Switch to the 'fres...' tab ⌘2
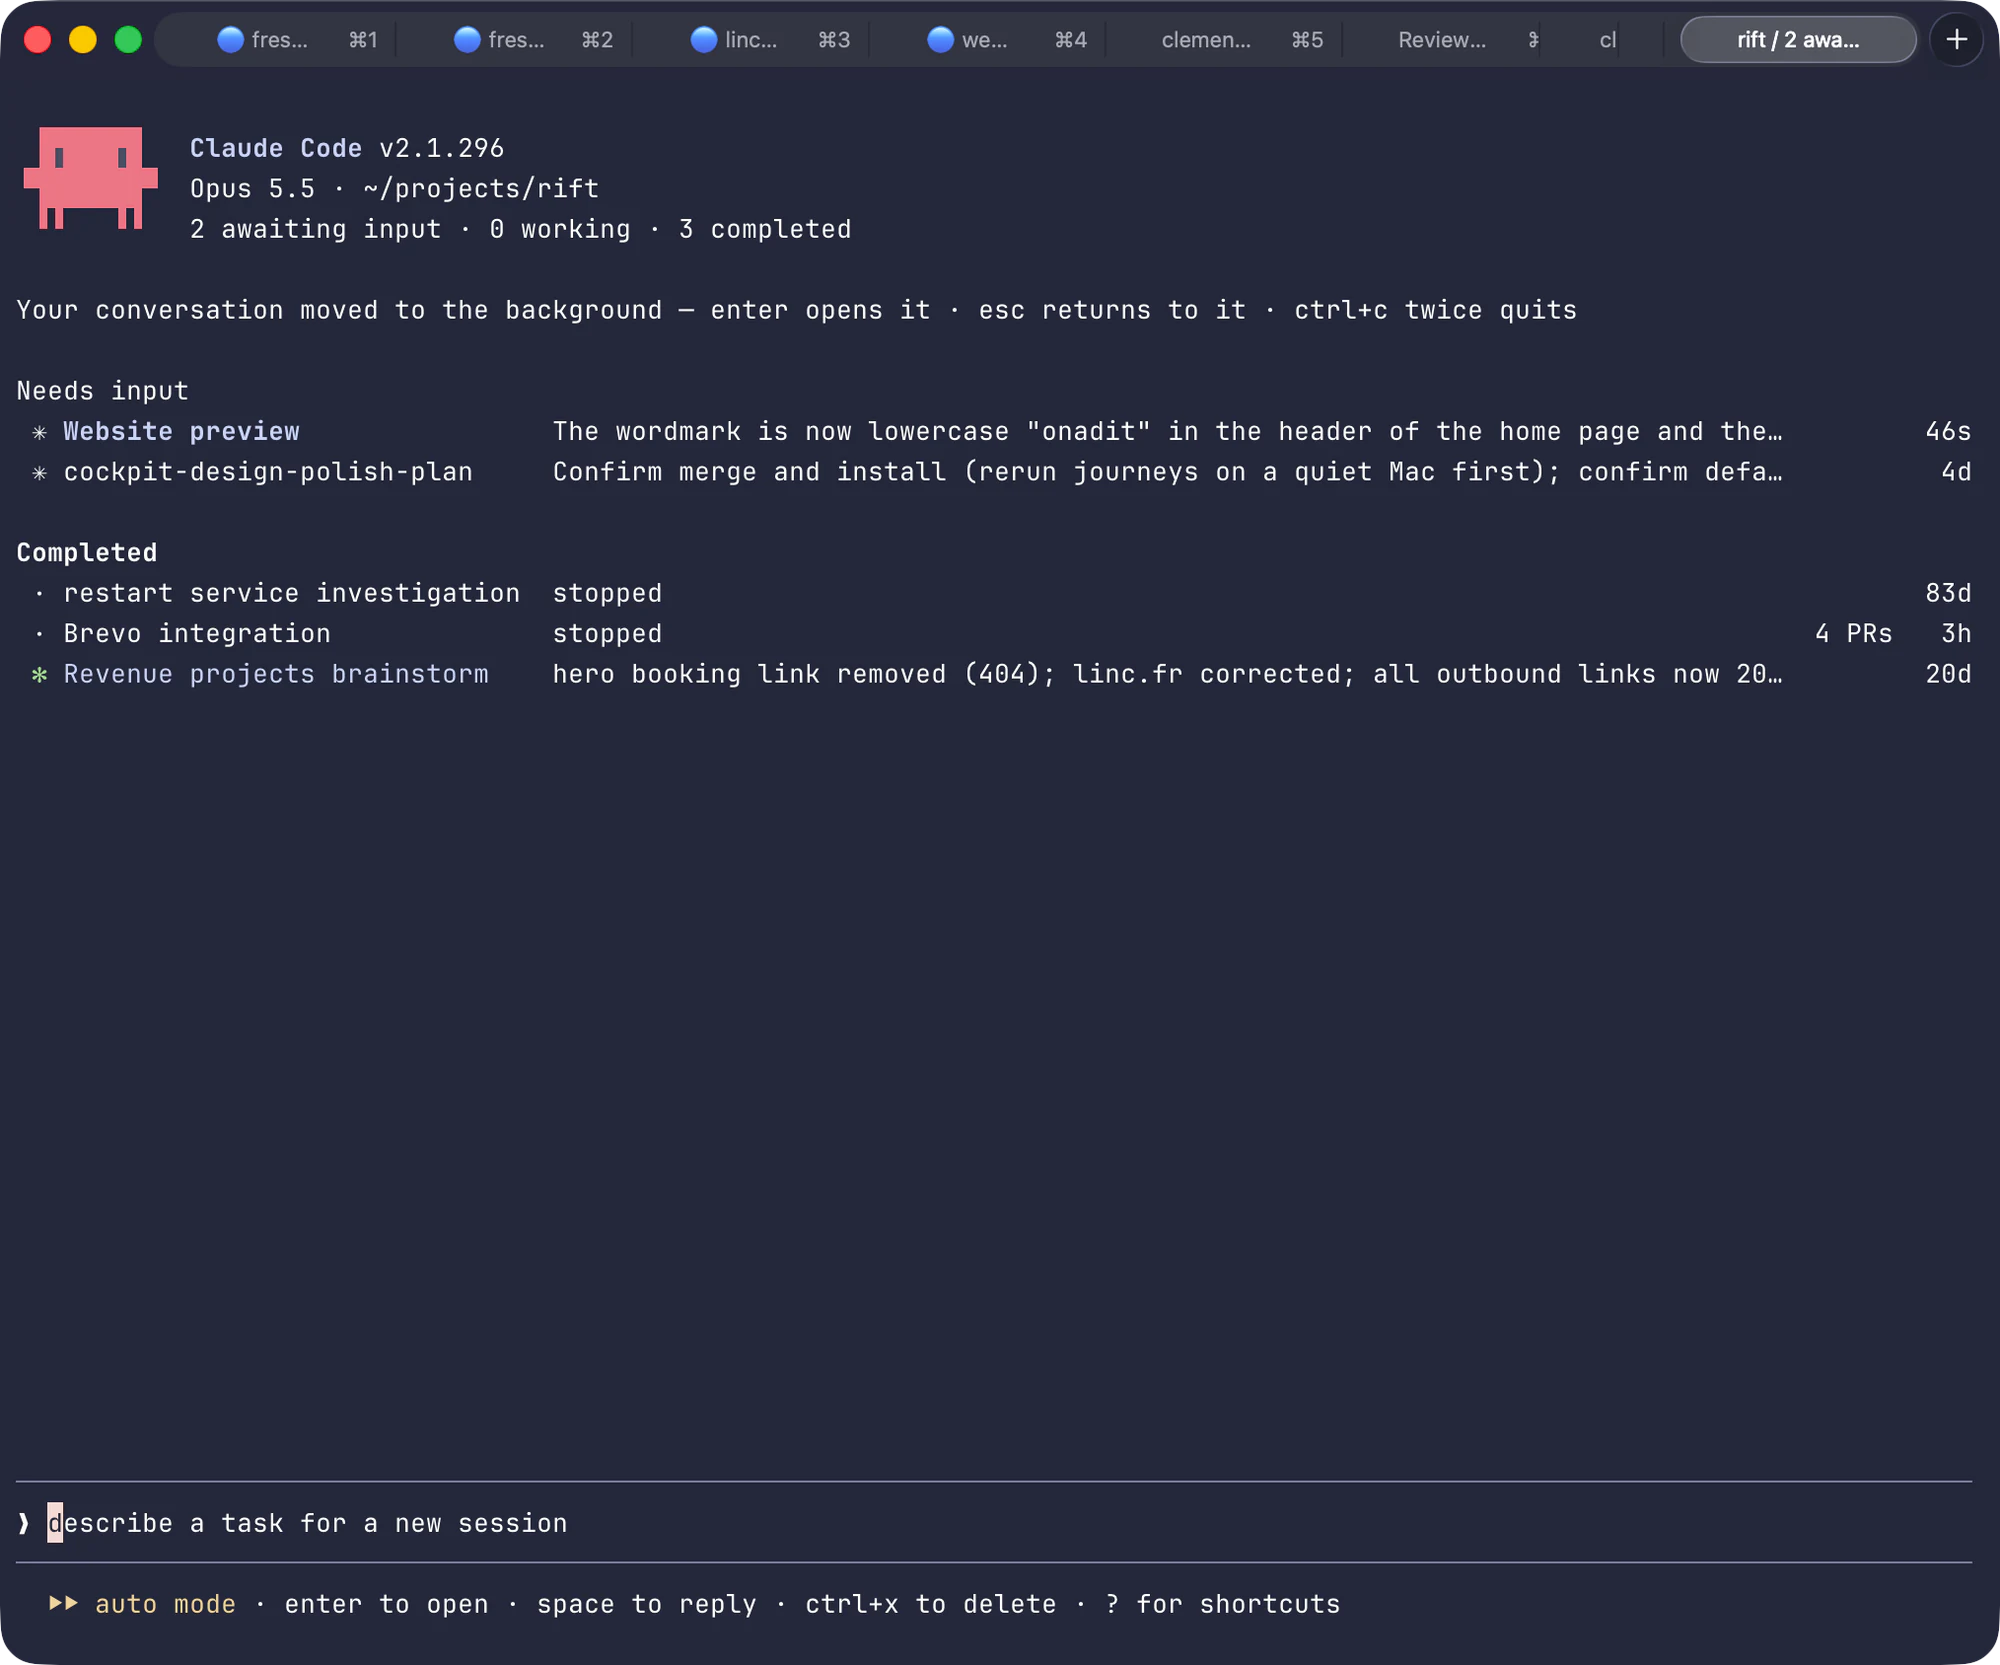This screenshot has width=2000, height=1665. tap(516, 40)
